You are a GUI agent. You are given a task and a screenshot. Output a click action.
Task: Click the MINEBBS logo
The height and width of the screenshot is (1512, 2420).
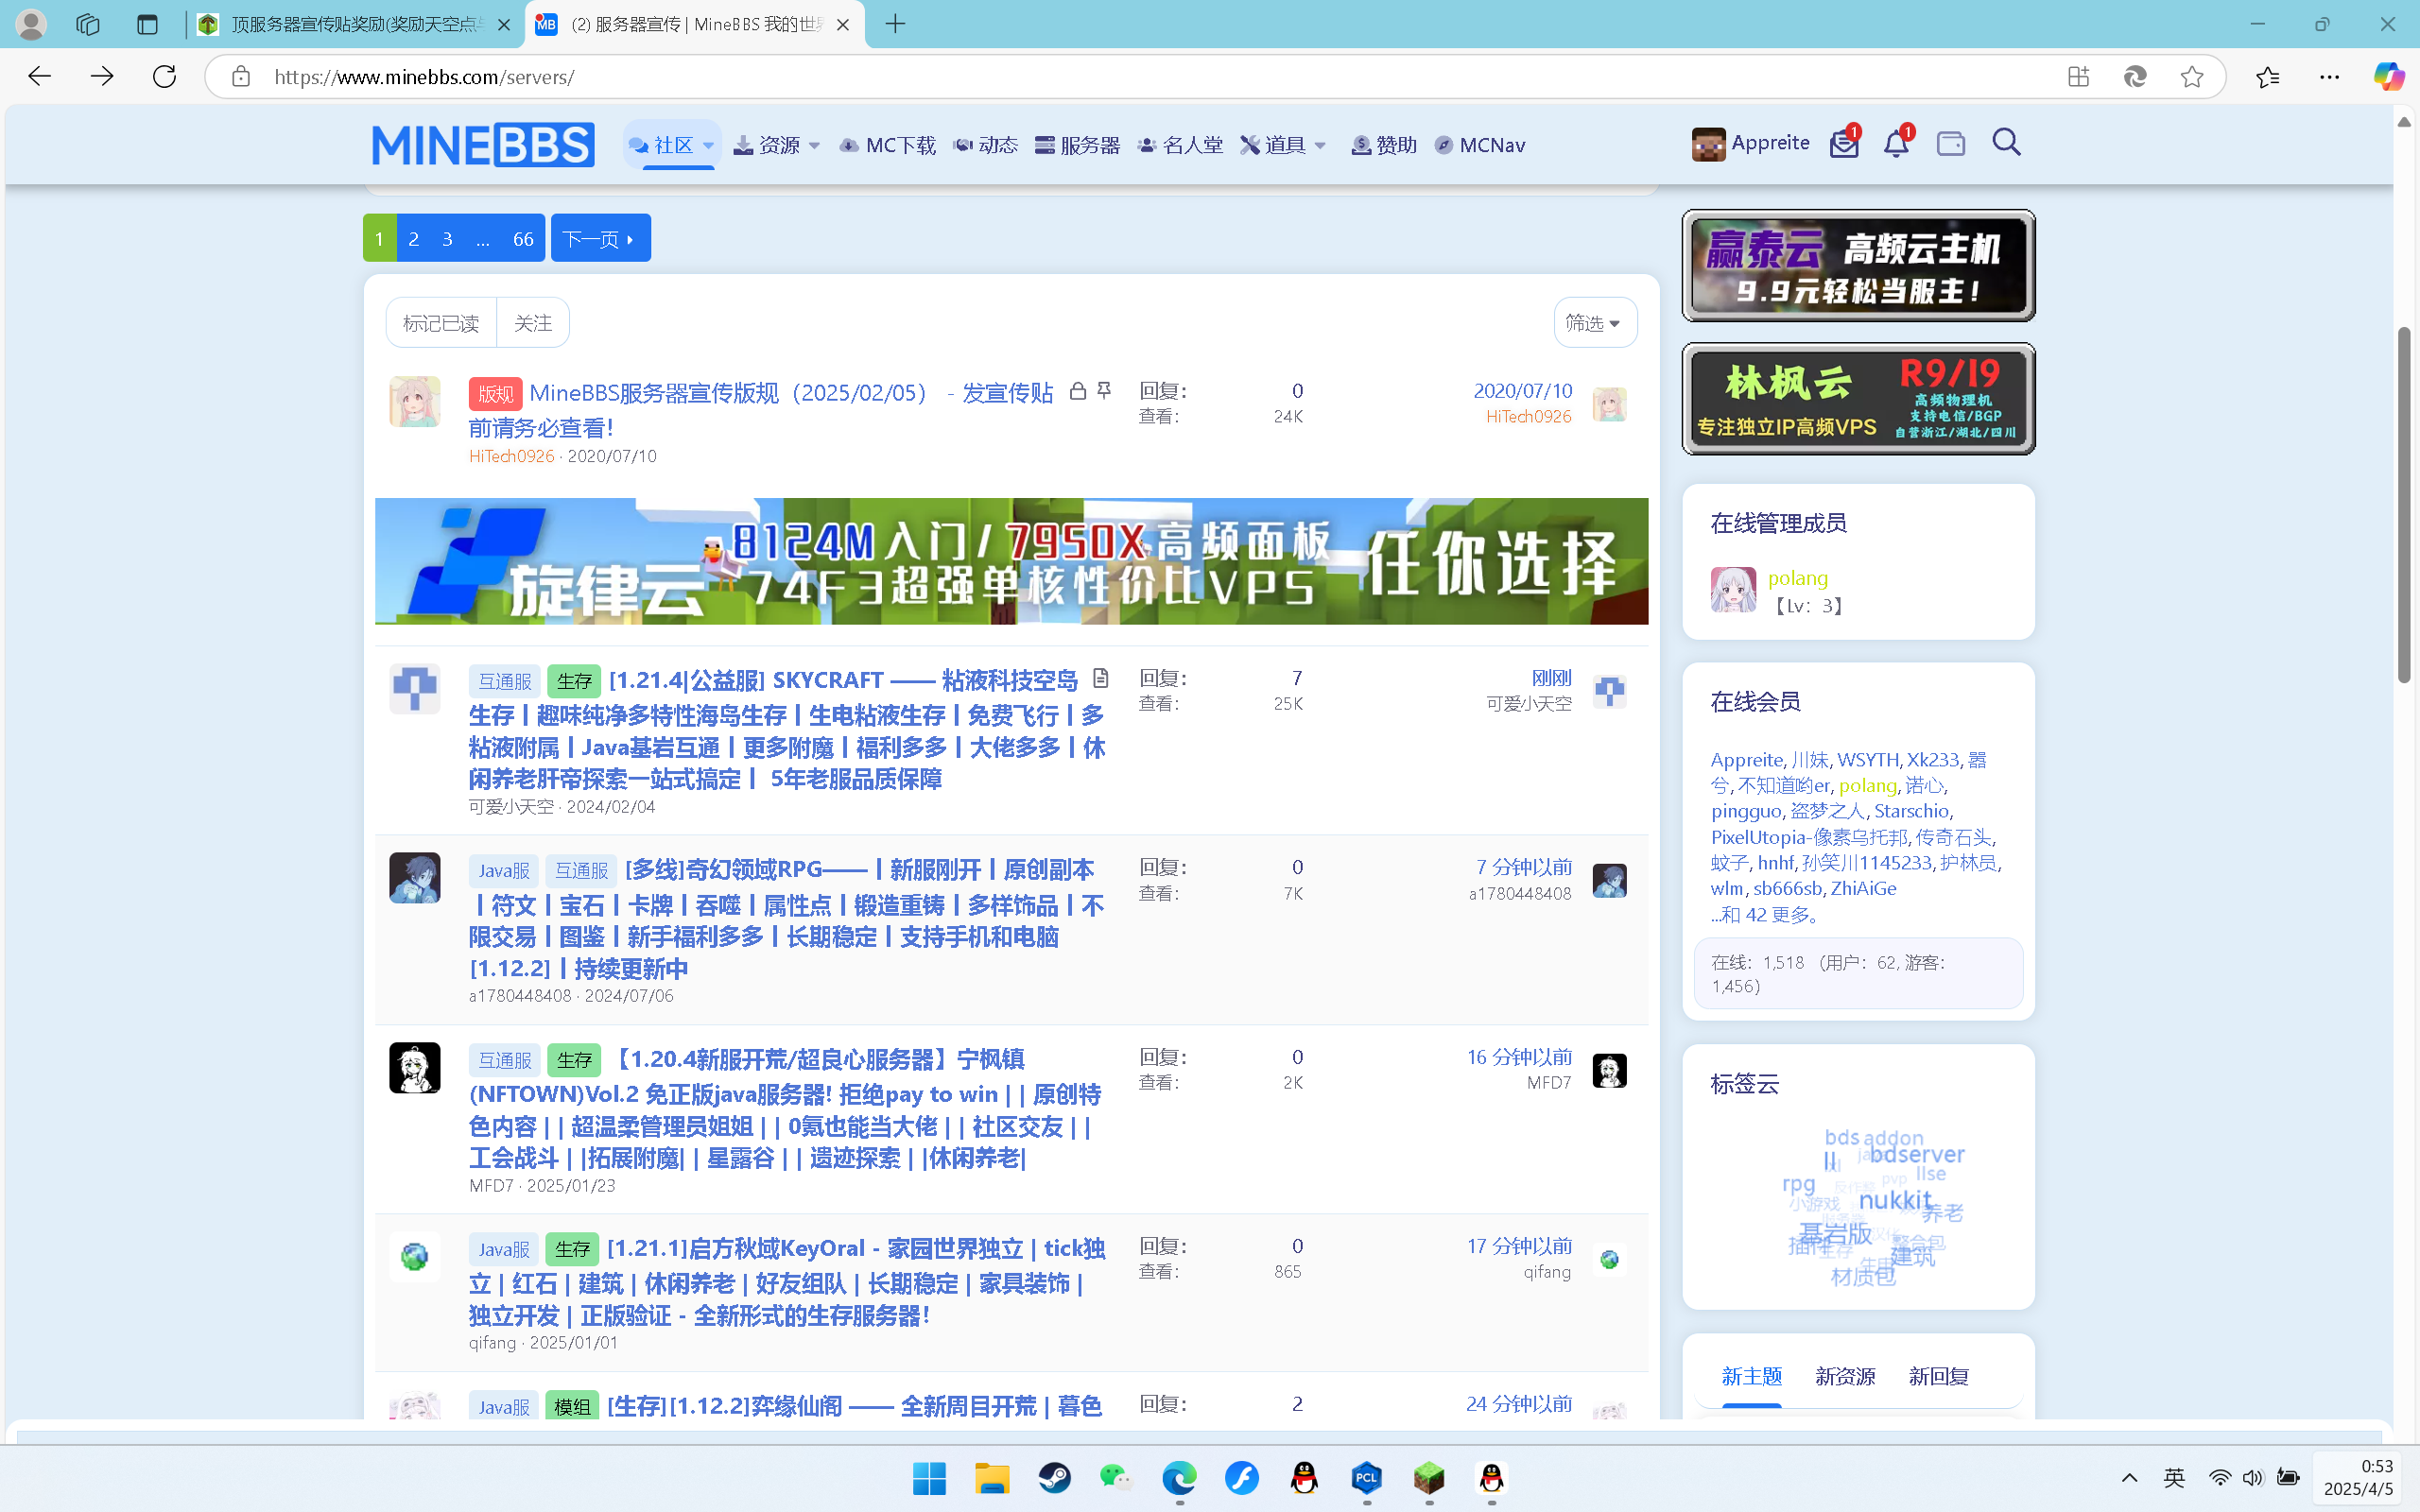tap(483, 145)
